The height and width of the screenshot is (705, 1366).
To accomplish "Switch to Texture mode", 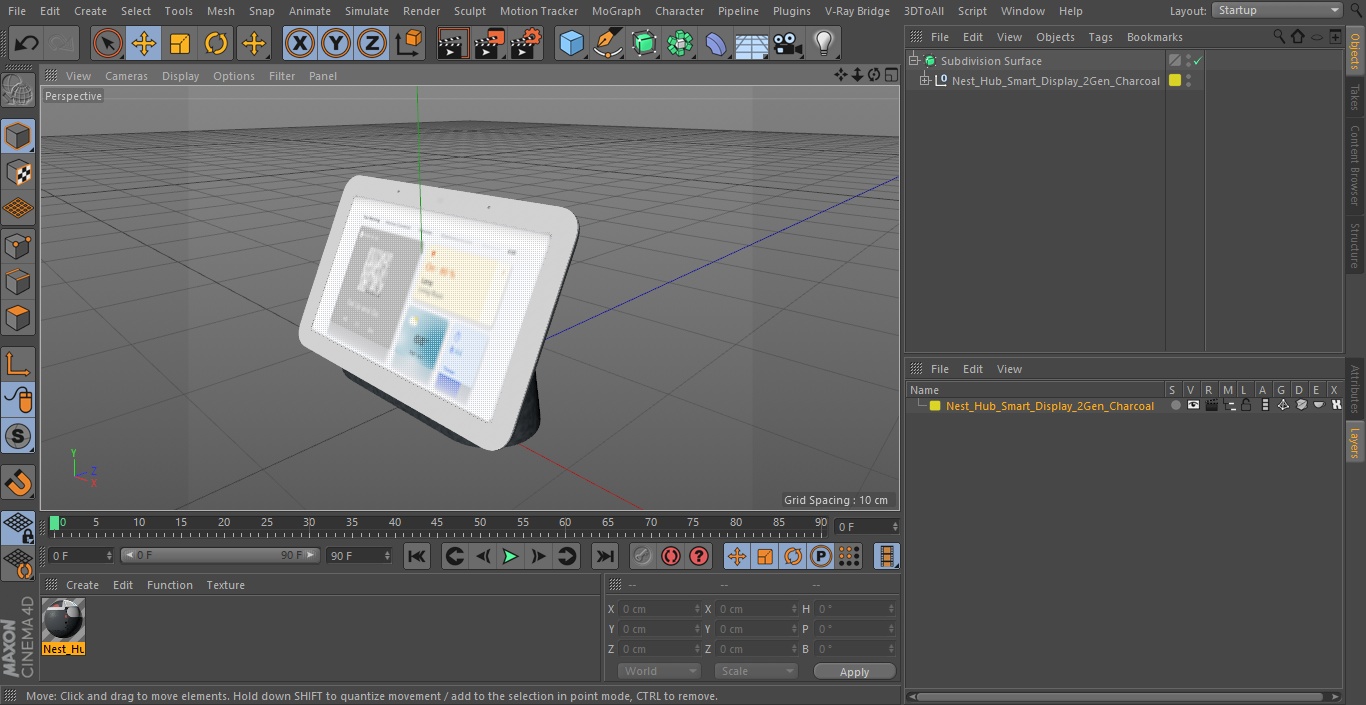I will tap(18, 173).
